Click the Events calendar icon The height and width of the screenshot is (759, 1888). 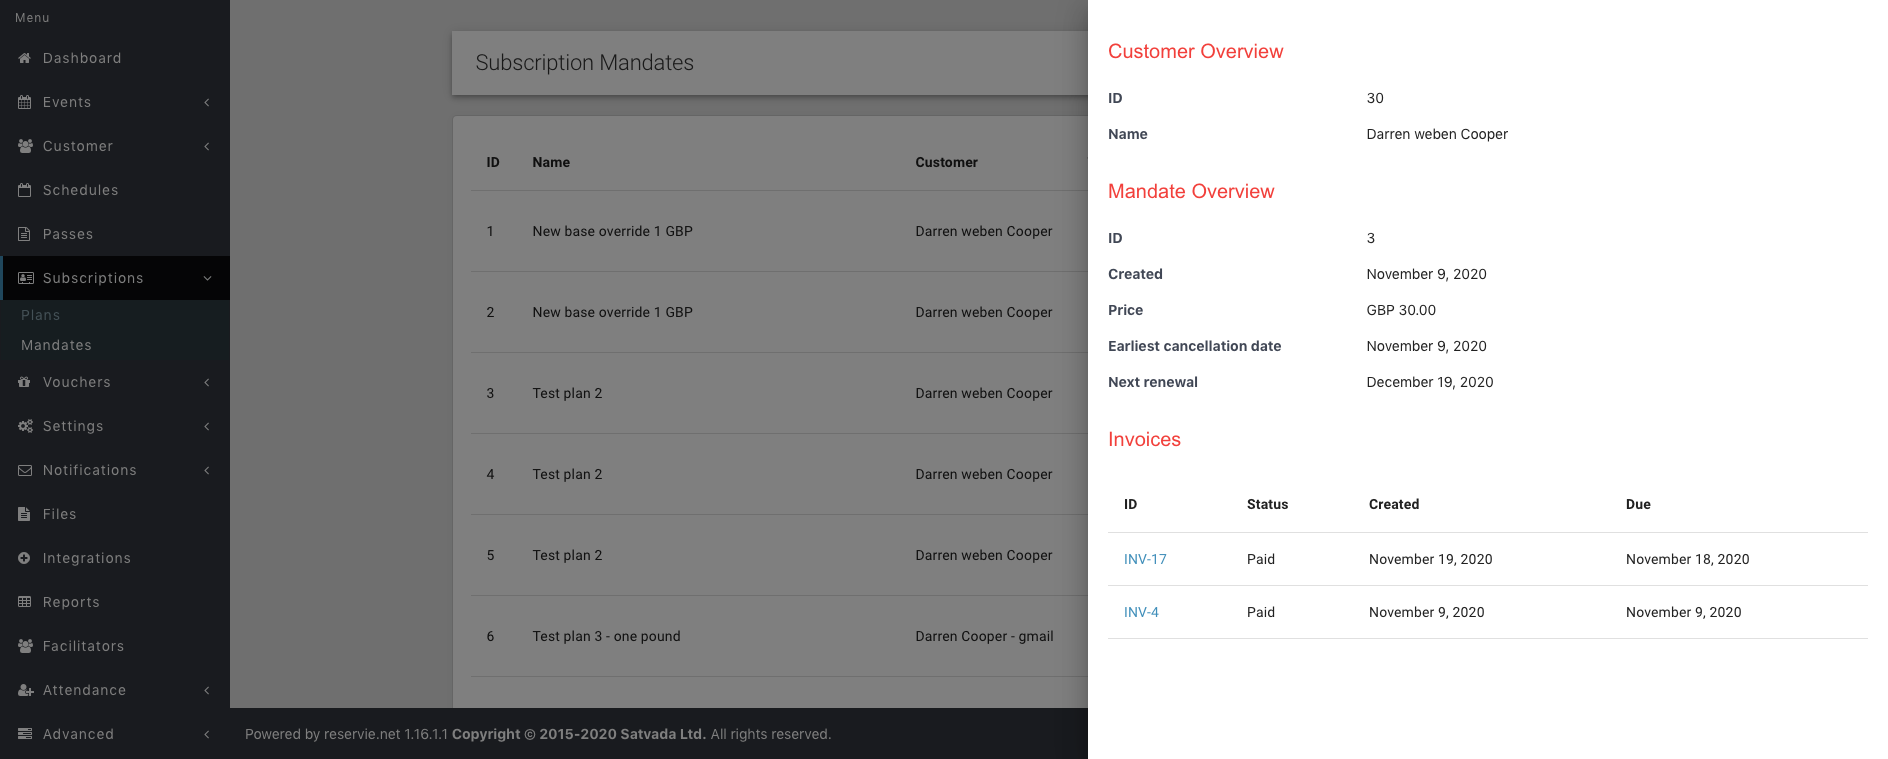(25, 102)
